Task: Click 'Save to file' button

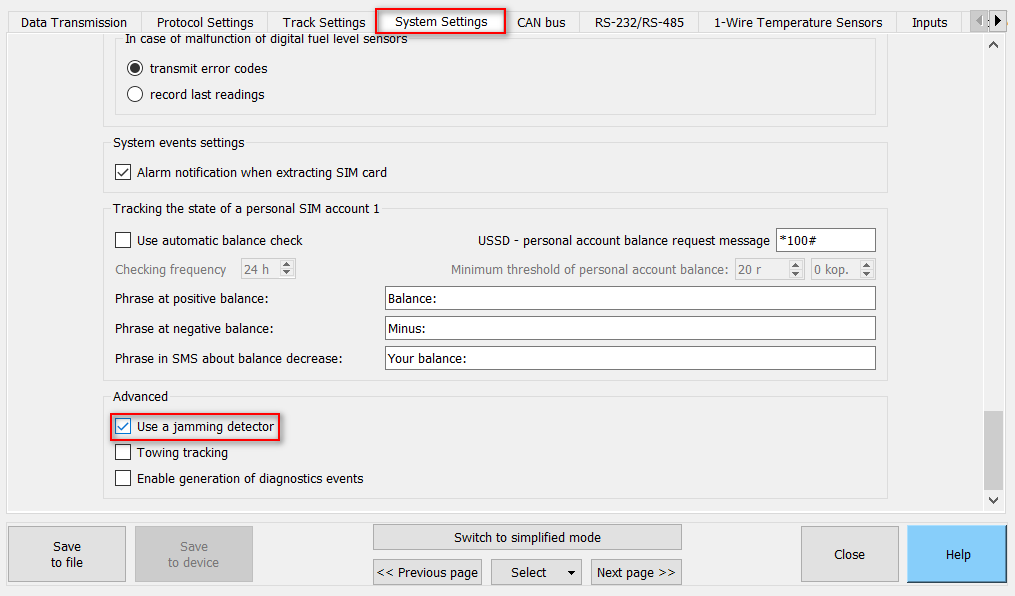Action: pos(67,554)
